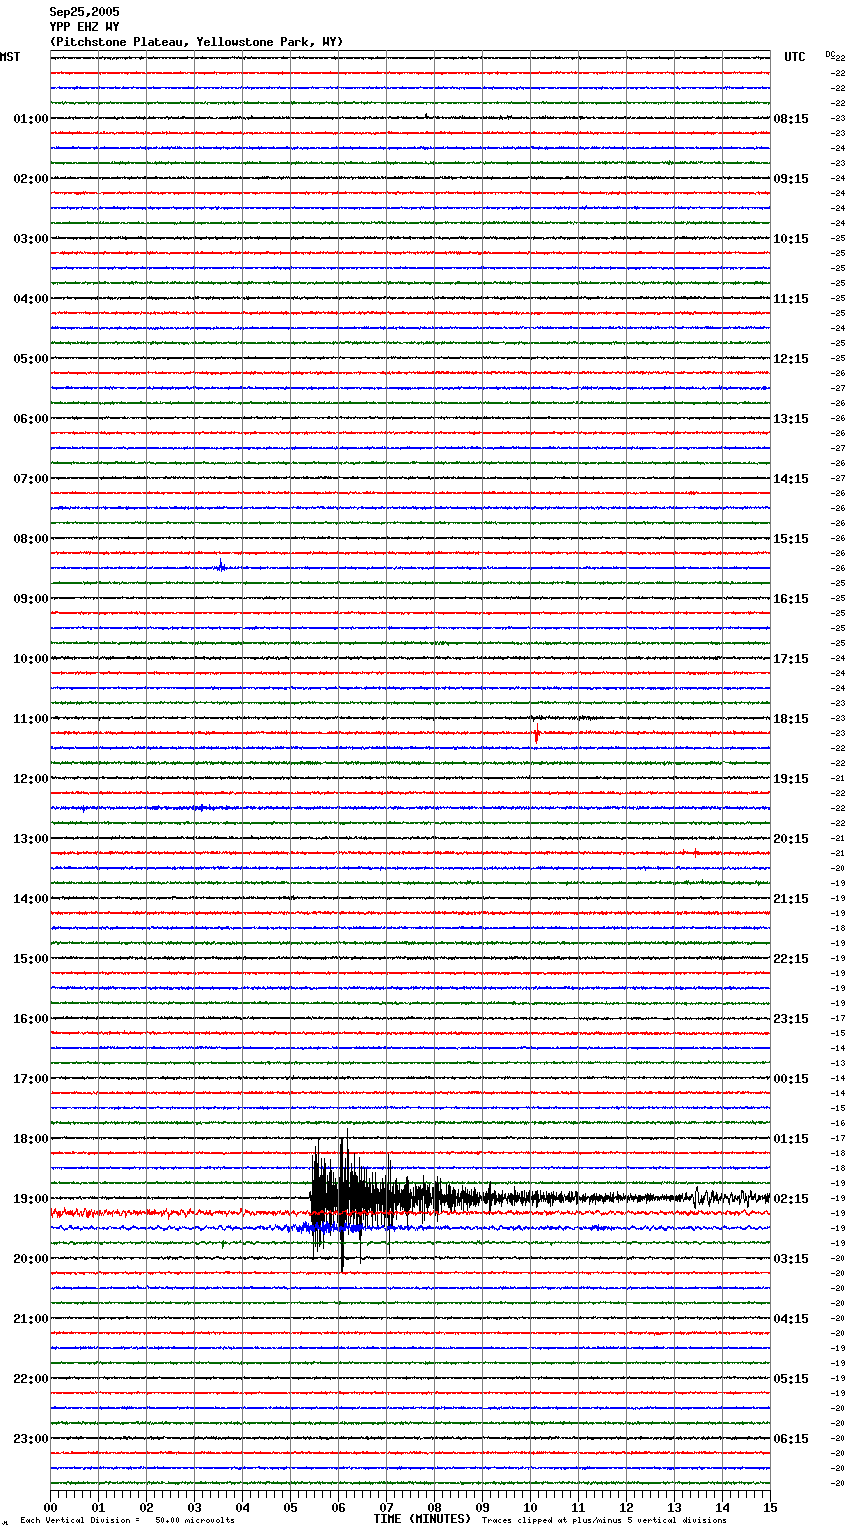The width and height of the screenshot is (850, 1534).
Task: Click the 12:15 UTC time label
Action: (791, 359)
